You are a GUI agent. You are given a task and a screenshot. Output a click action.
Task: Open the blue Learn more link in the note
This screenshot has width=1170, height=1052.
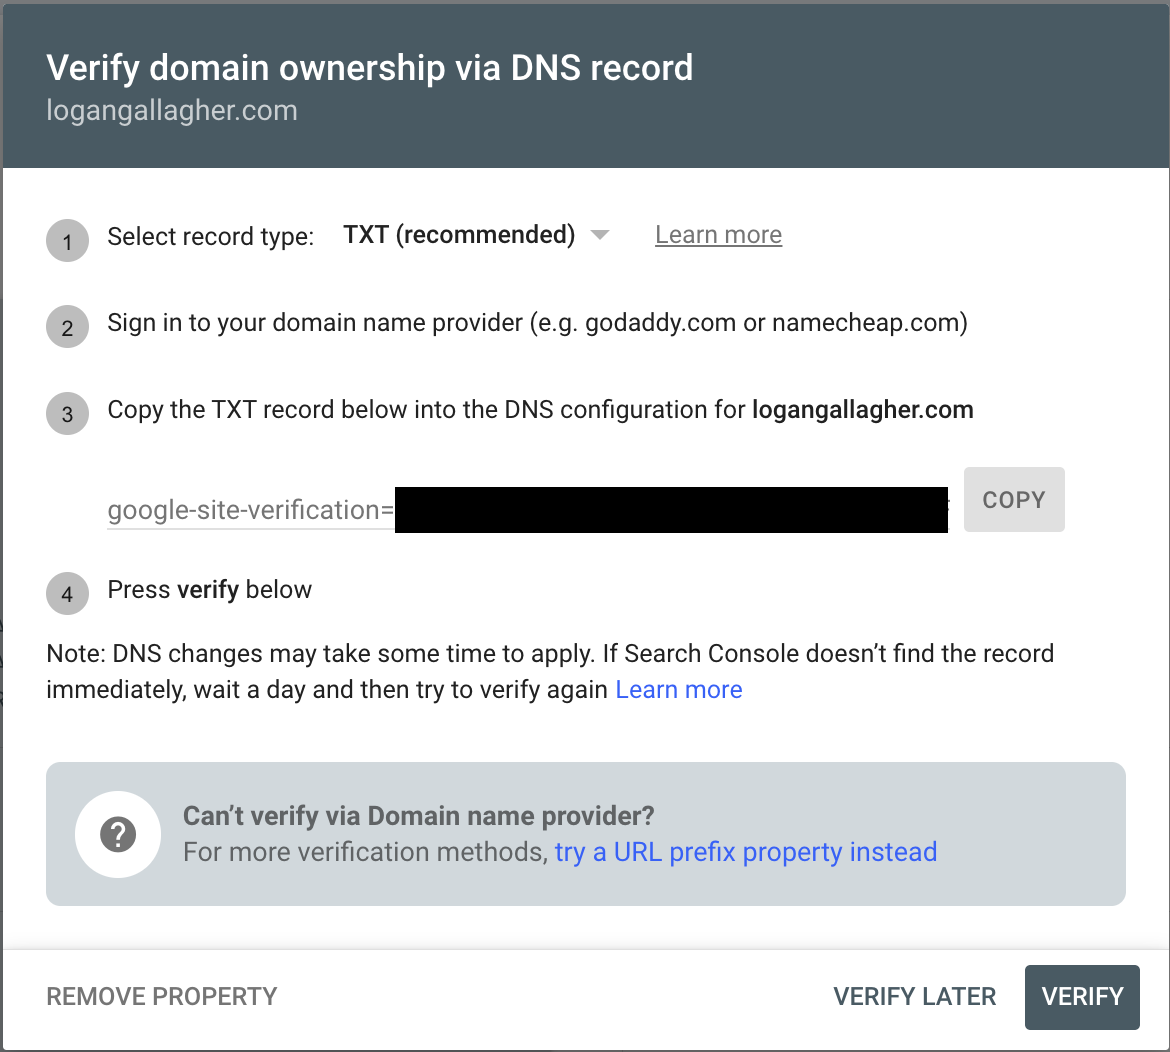click(678, 690)
